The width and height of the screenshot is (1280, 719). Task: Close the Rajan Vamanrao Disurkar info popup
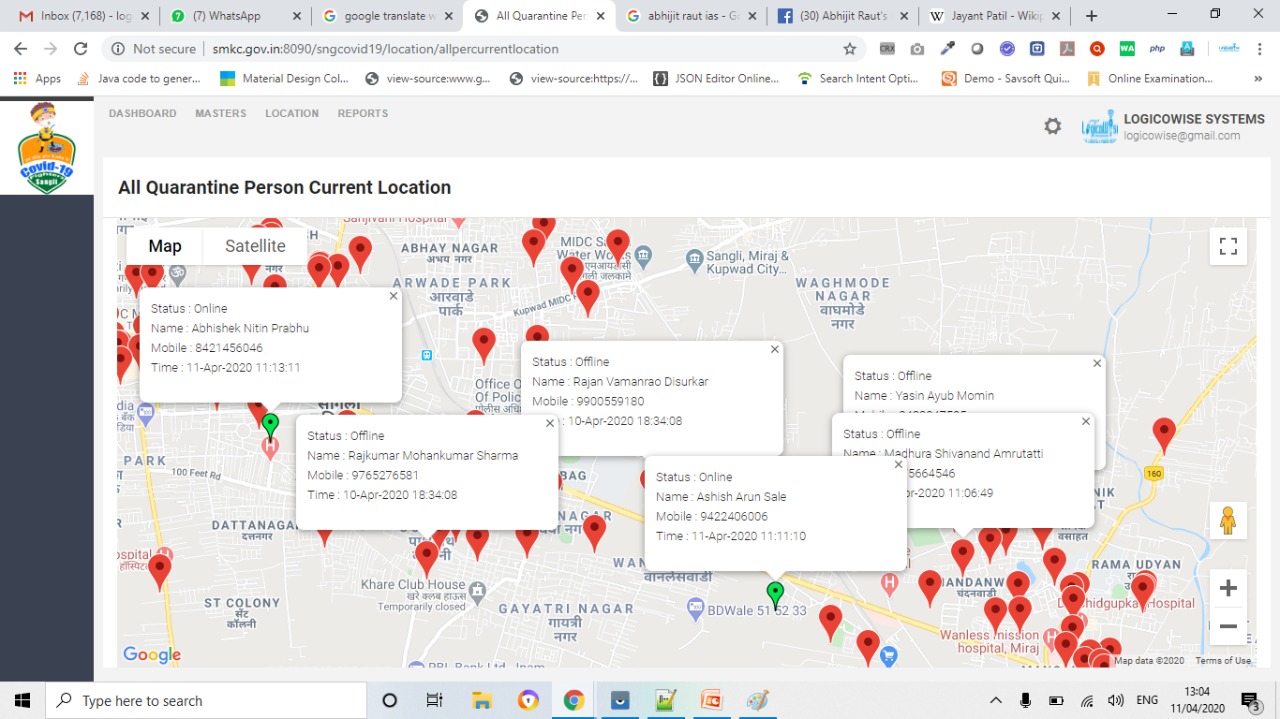(x=775, y=349)
